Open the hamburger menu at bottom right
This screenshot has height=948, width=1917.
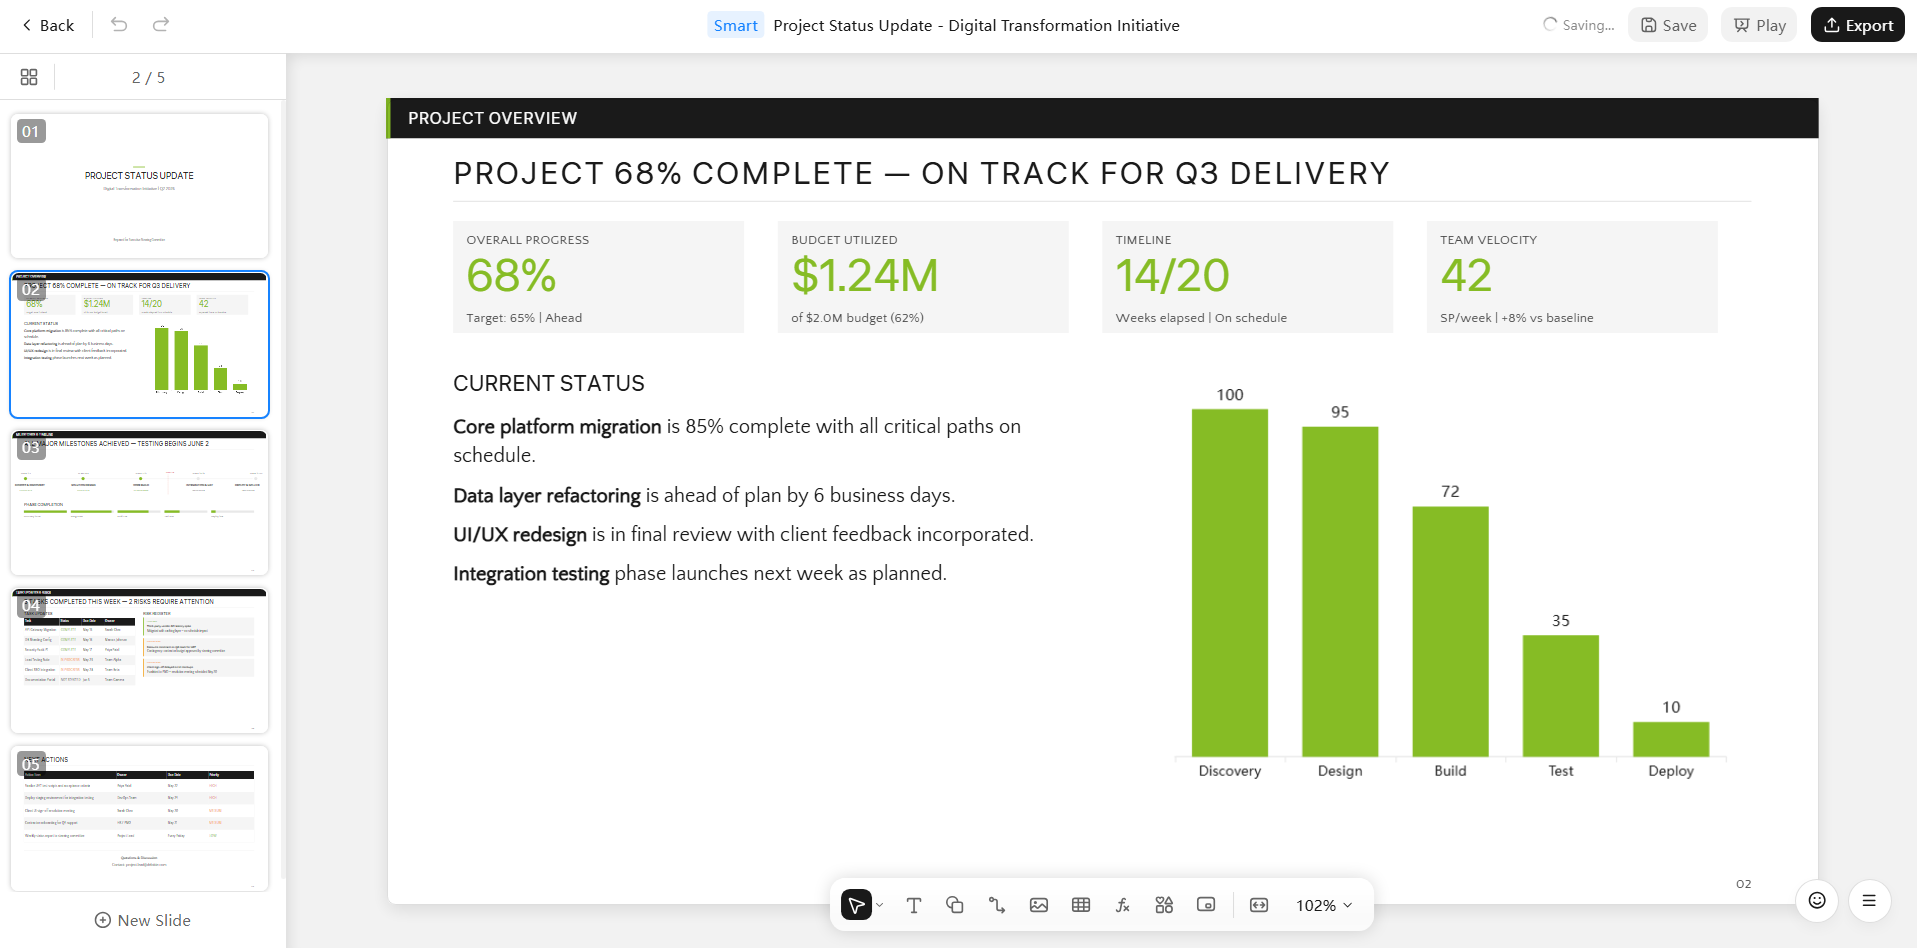(x=1869, y=901)
